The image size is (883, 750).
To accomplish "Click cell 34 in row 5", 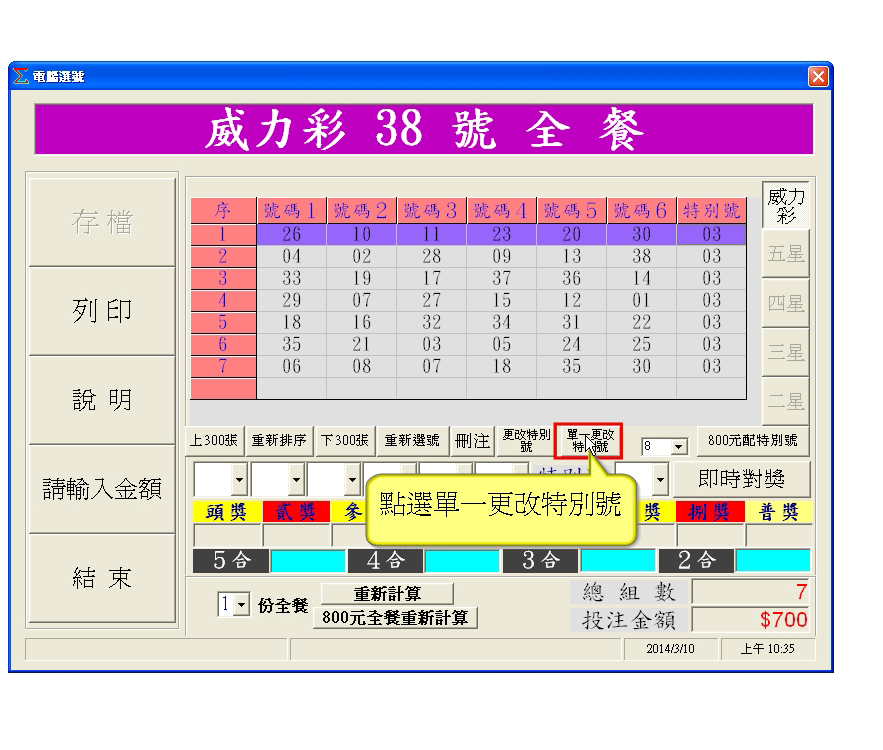I will tap(501, 322).
